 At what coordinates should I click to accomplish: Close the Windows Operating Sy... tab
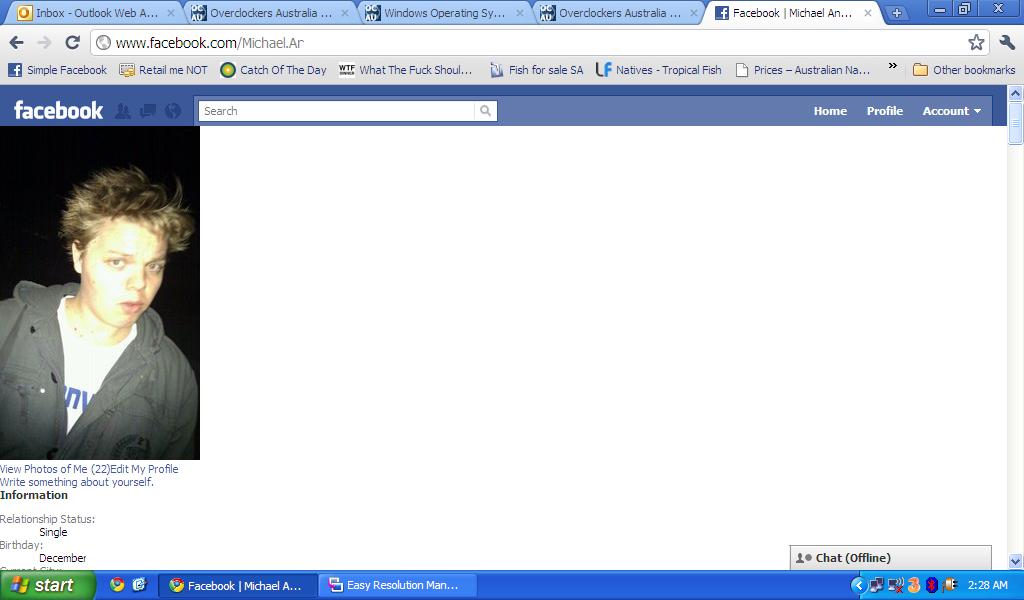[x=520, y=13]
